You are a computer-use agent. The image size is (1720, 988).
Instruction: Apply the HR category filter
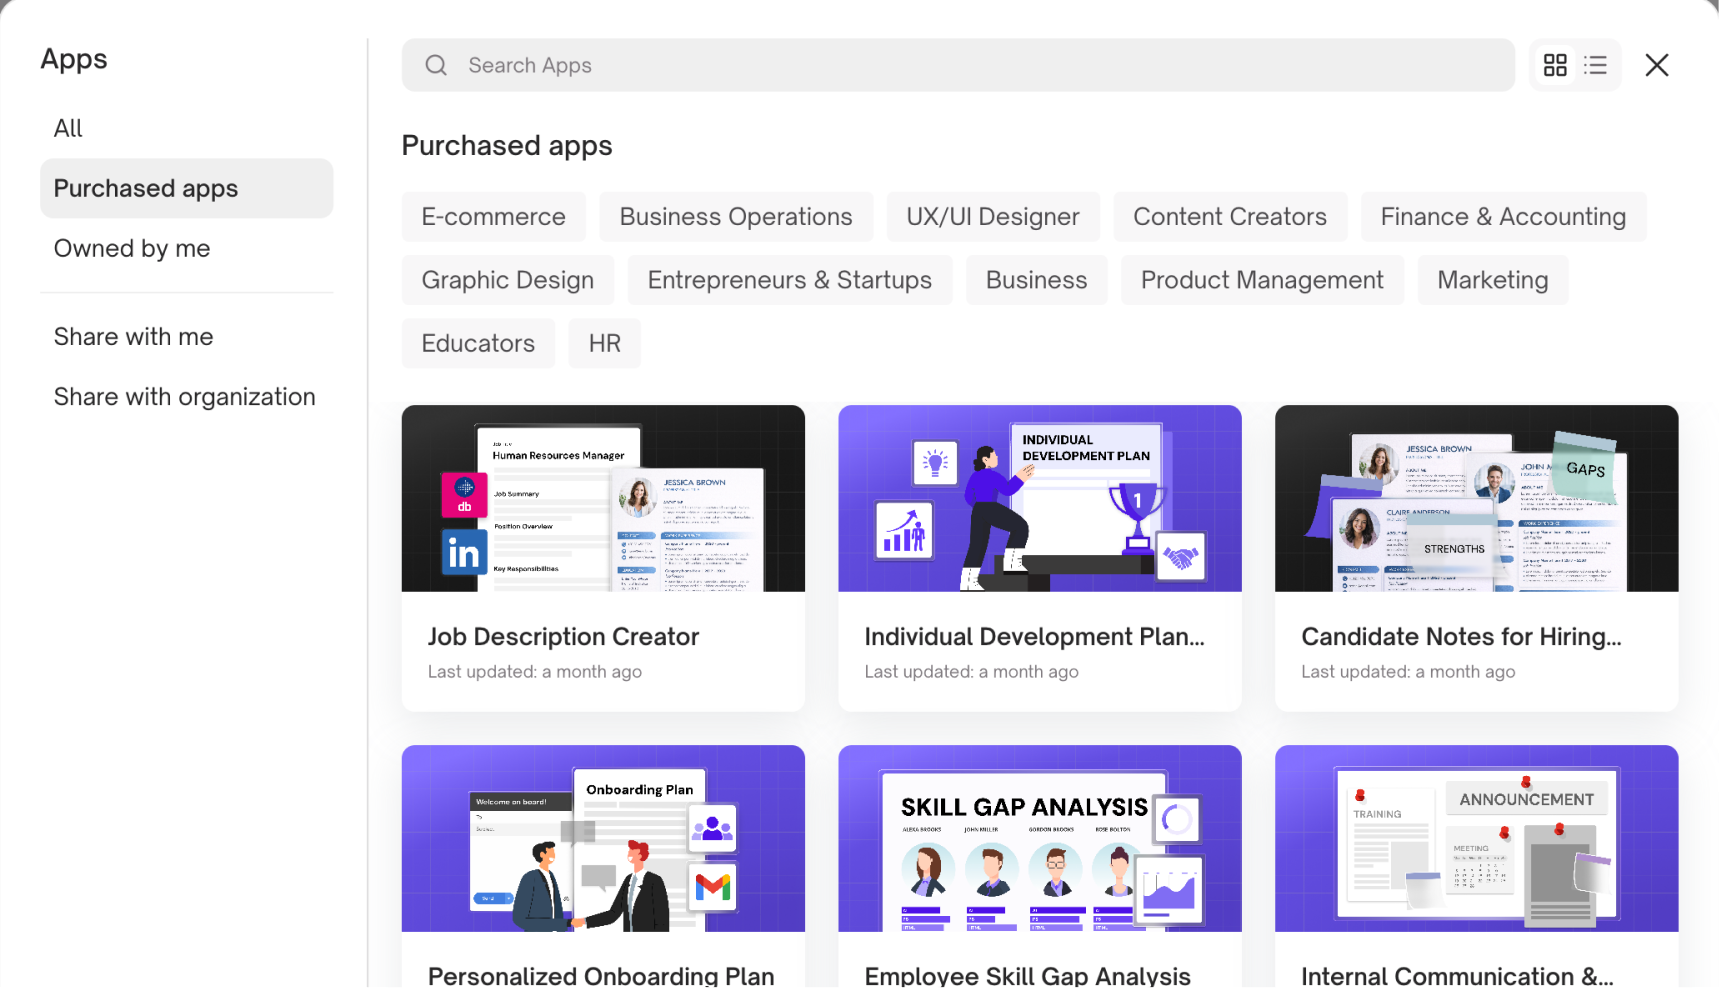click(x=604, y=344)
